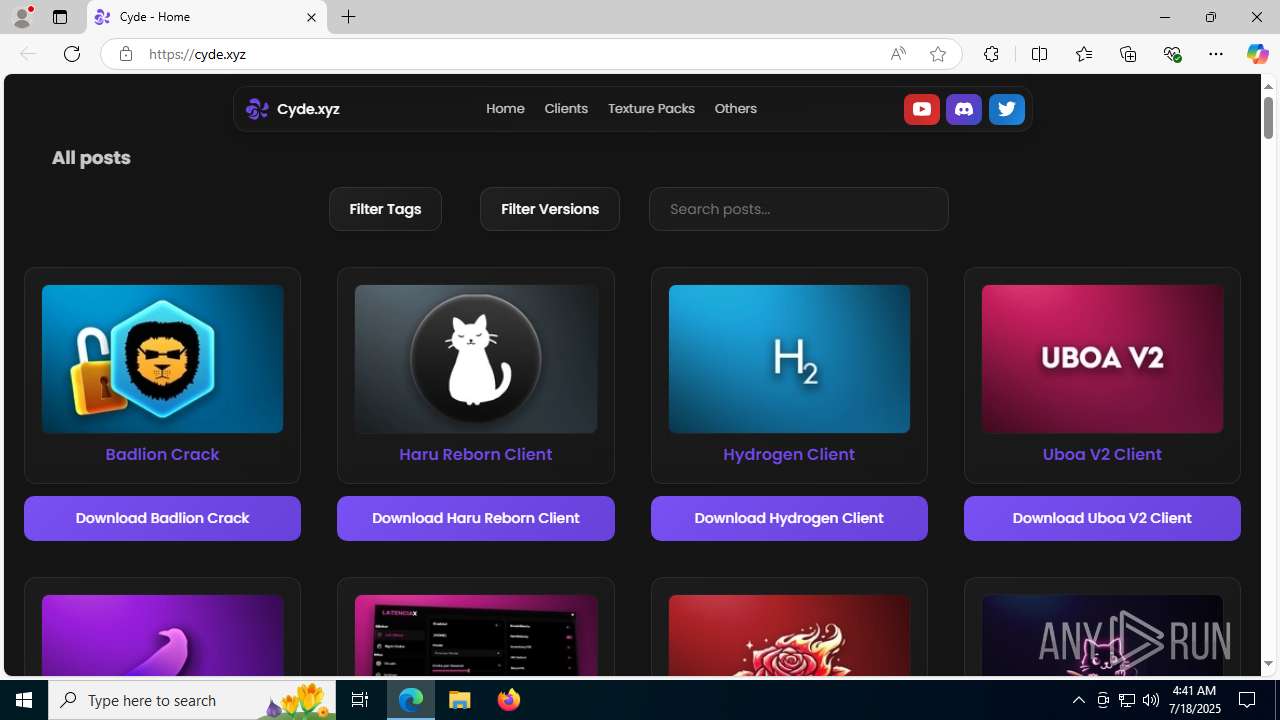
Task: Click Download Badlion Crack button
Action: [162, 518]
